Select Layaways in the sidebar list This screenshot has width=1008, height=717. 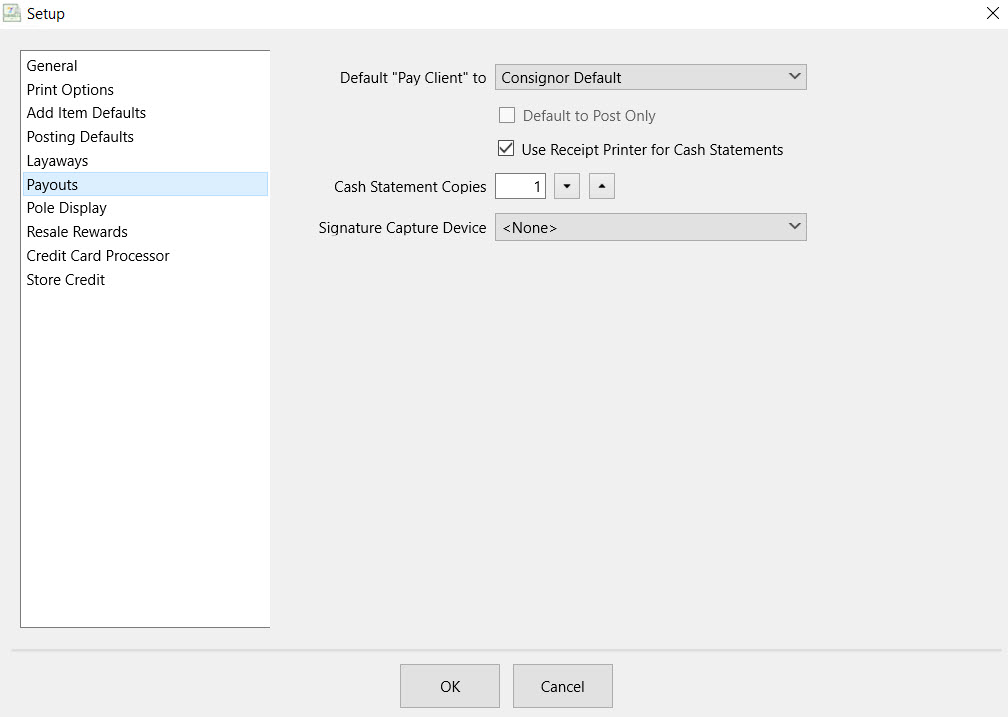click(57, 161)
